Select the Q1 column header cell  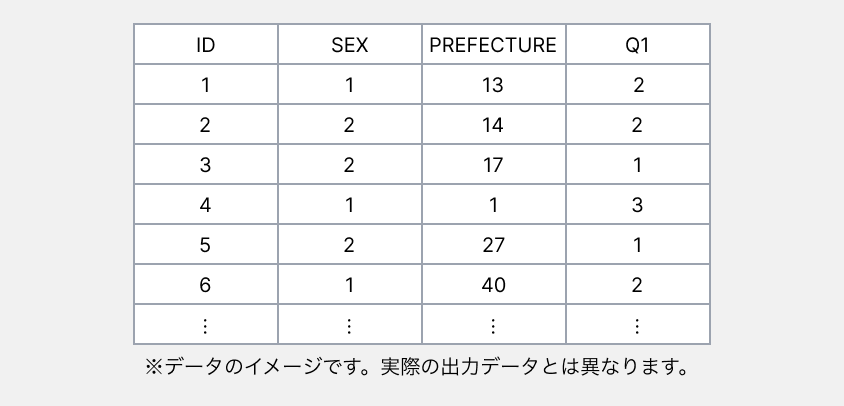(638, 45)
